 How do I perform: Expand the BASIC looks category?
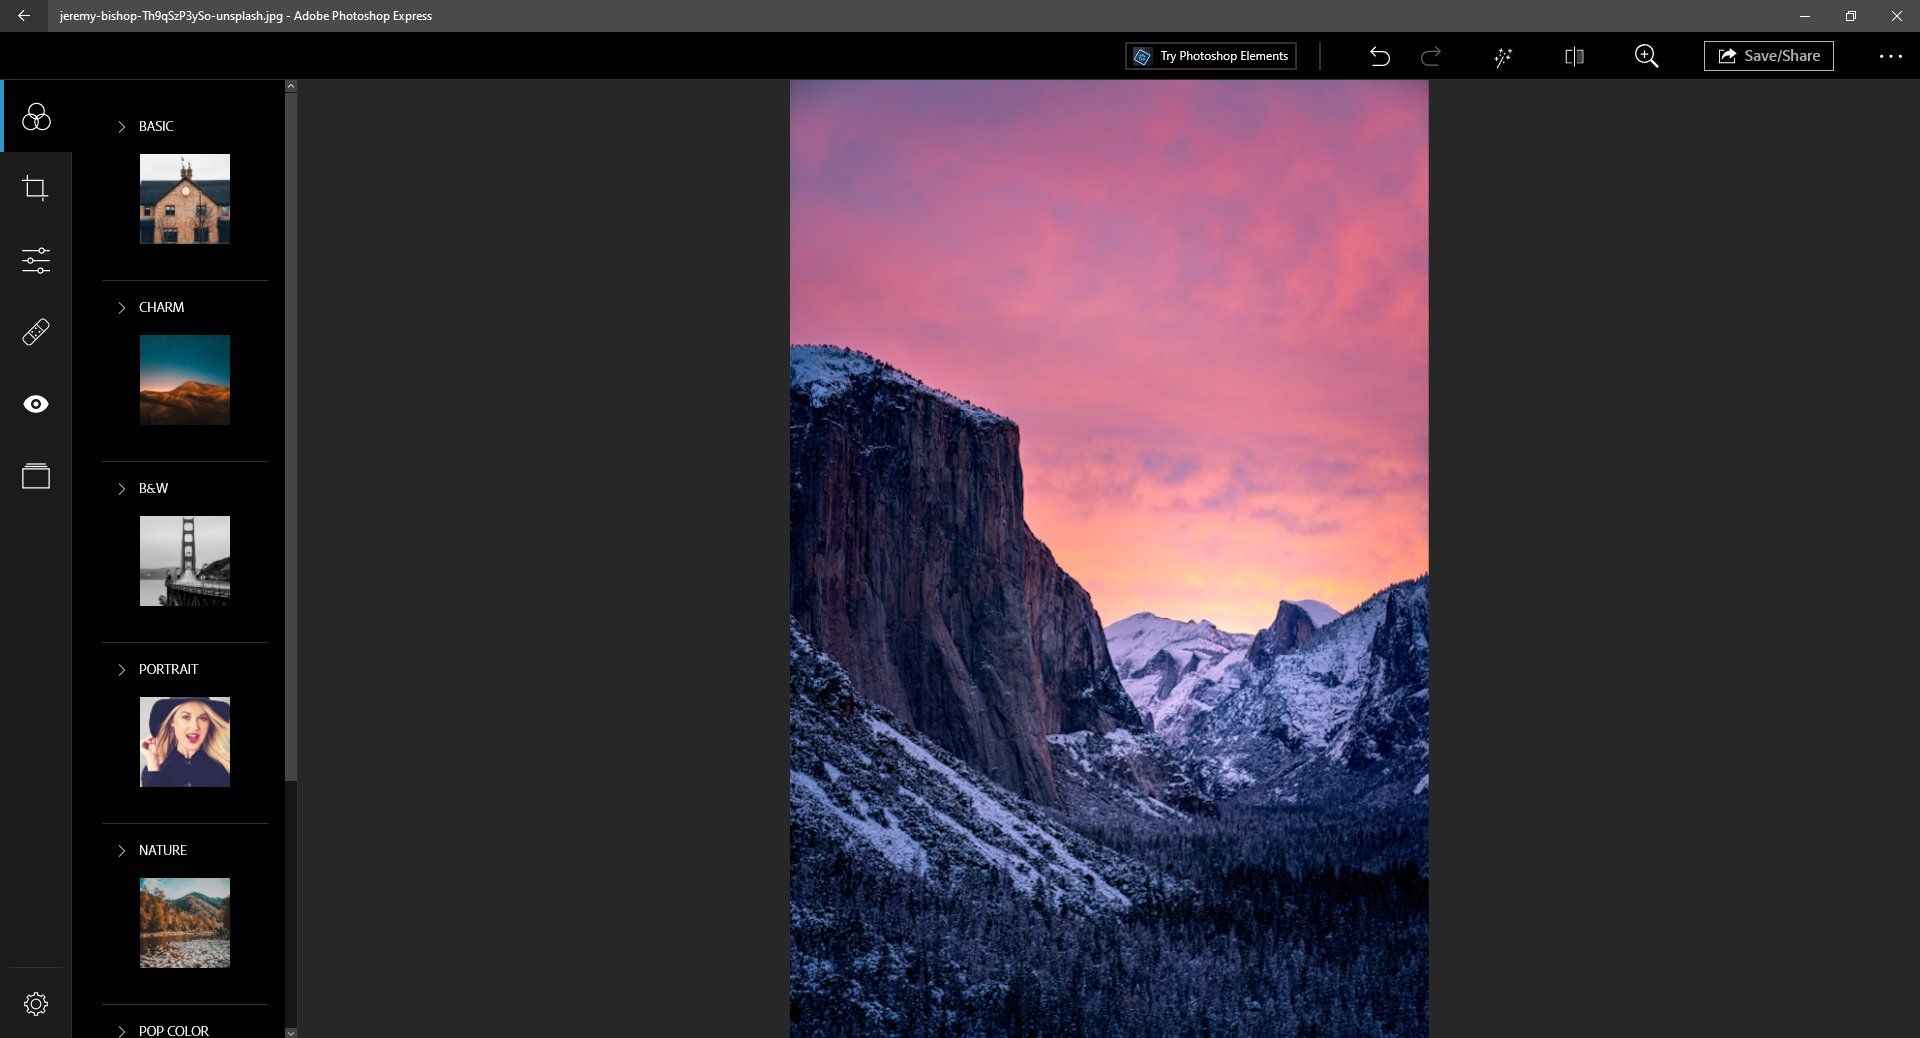[122, 127]
